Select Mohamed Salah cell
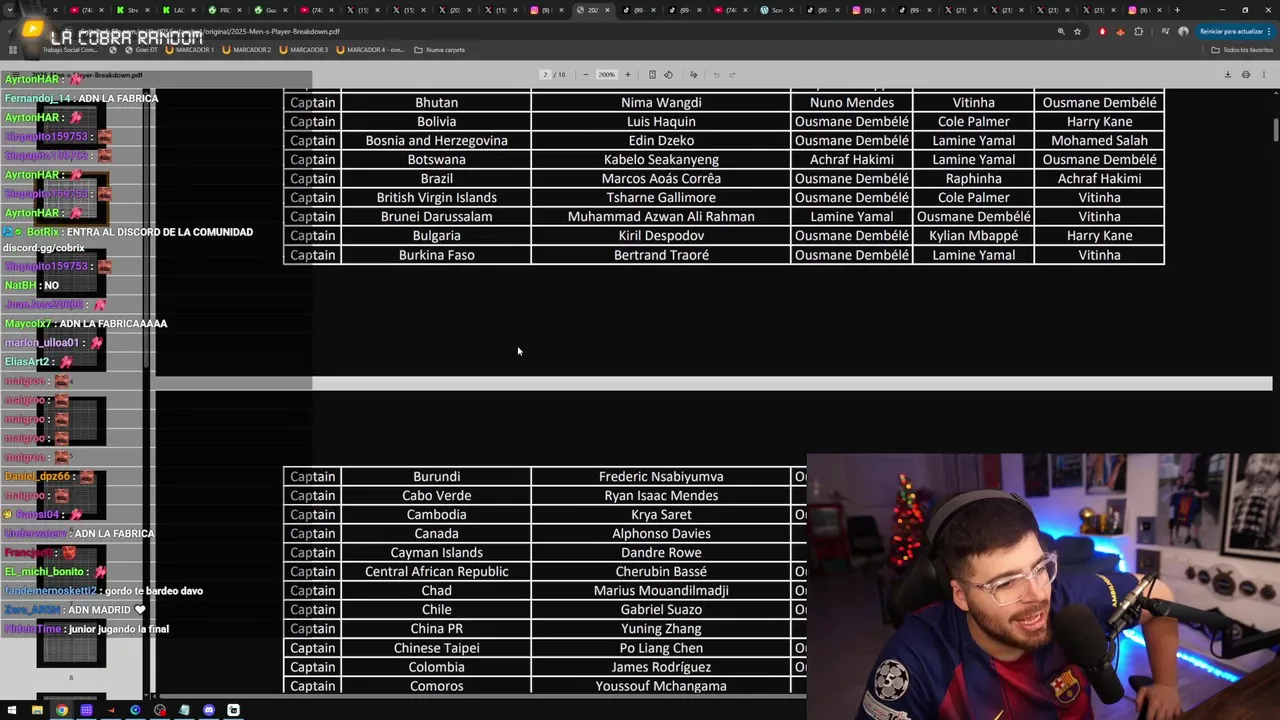Viewport: 1280px width, 720px height. click(x=1099, y=140)
